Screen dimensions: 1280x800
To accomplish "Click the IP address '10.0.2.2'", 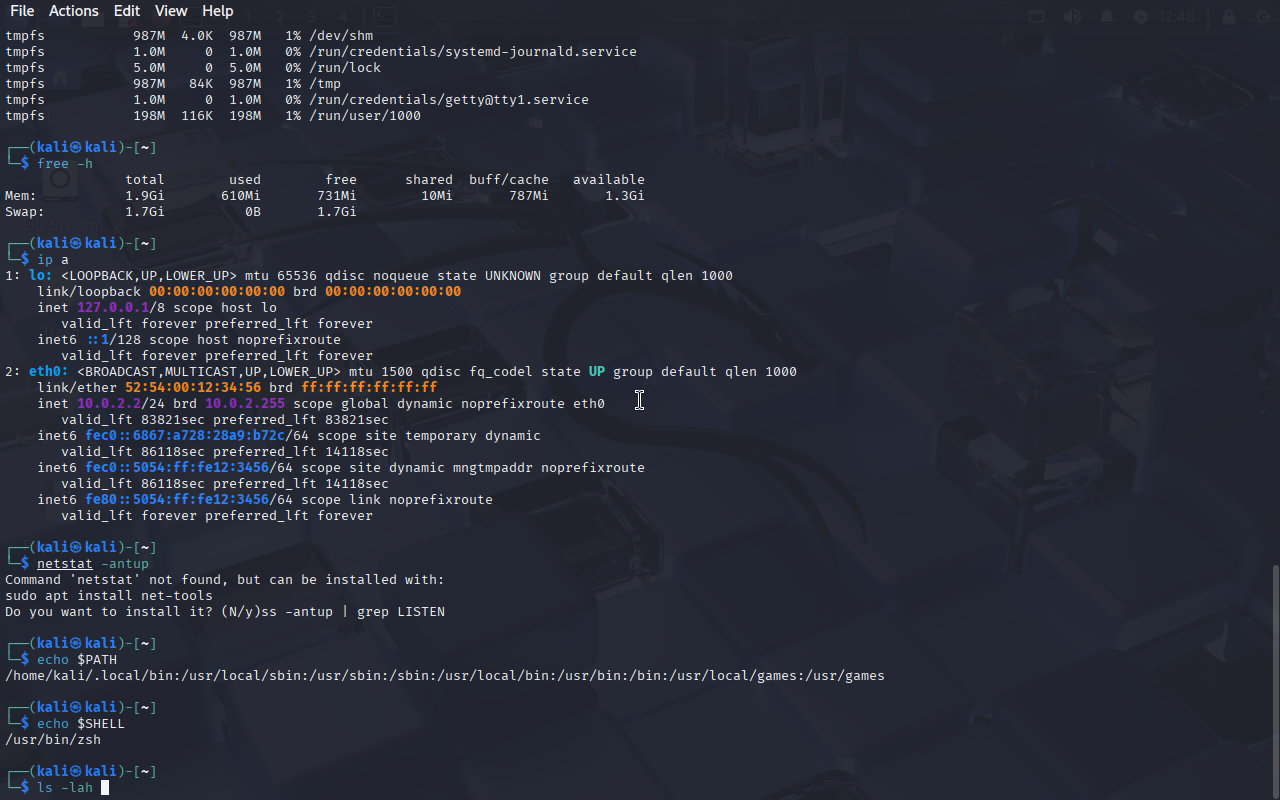I will click(109, 404).
